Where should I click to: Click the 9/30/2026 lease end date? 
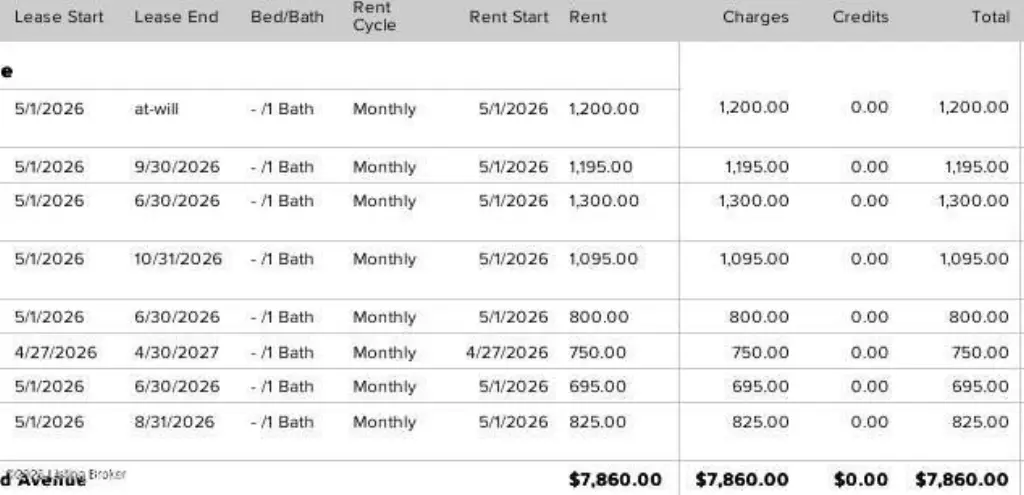[177, 167]
